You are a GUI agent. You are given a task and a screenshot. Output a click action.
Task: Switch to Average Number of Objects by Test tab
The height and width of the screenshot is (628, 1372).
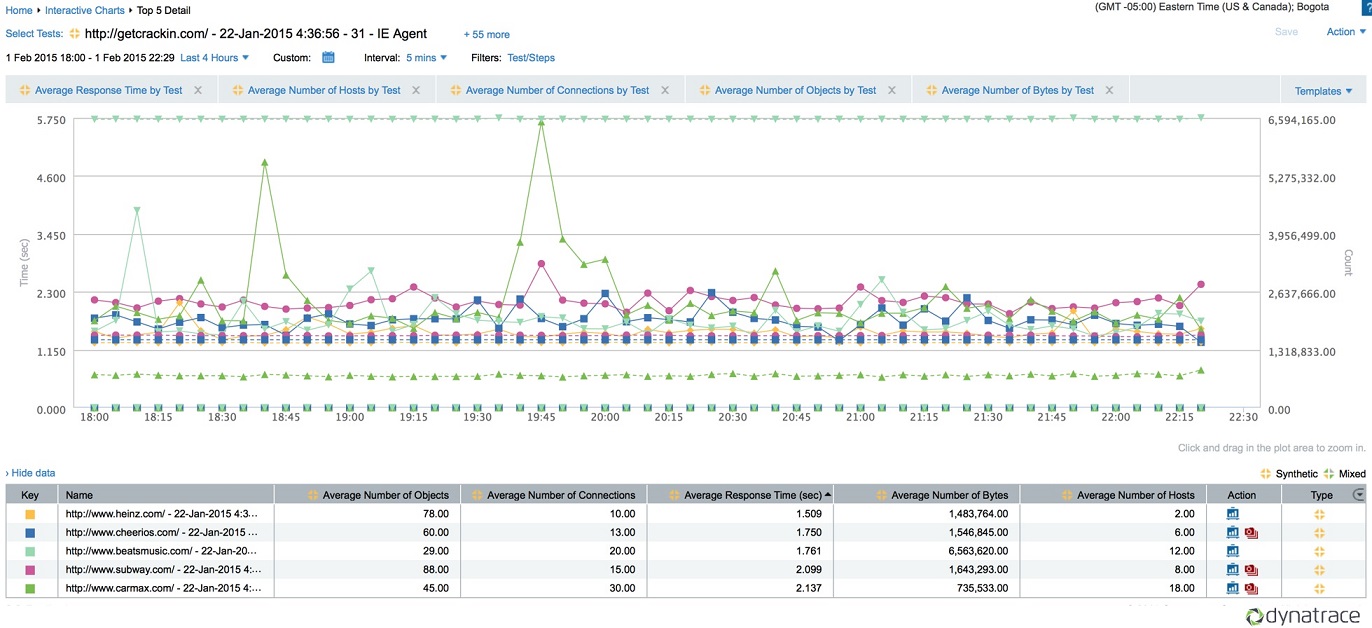click(795, 90)
